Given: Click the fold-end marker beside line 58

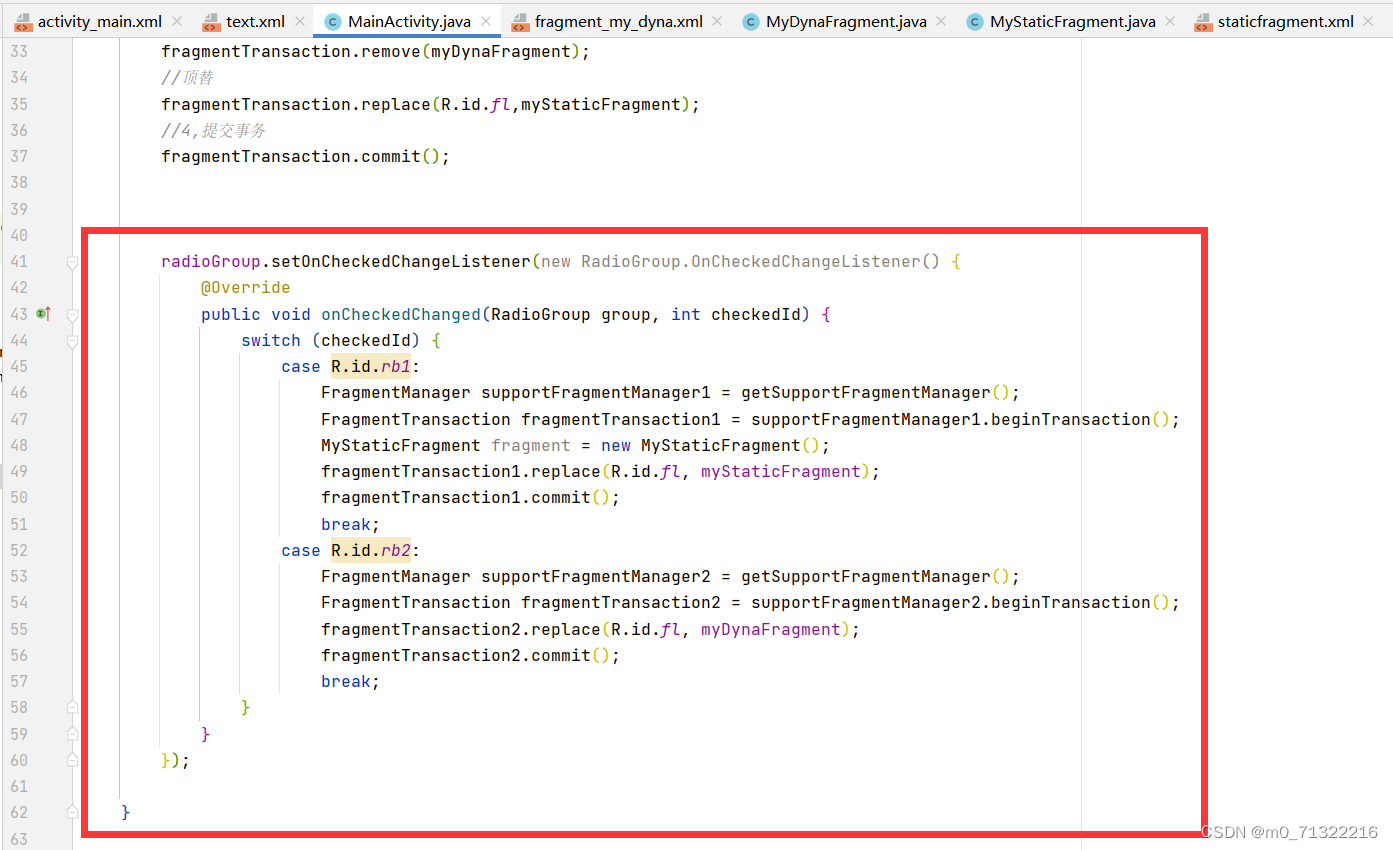Looking at the screenshot, I should [x=71, y=707].
